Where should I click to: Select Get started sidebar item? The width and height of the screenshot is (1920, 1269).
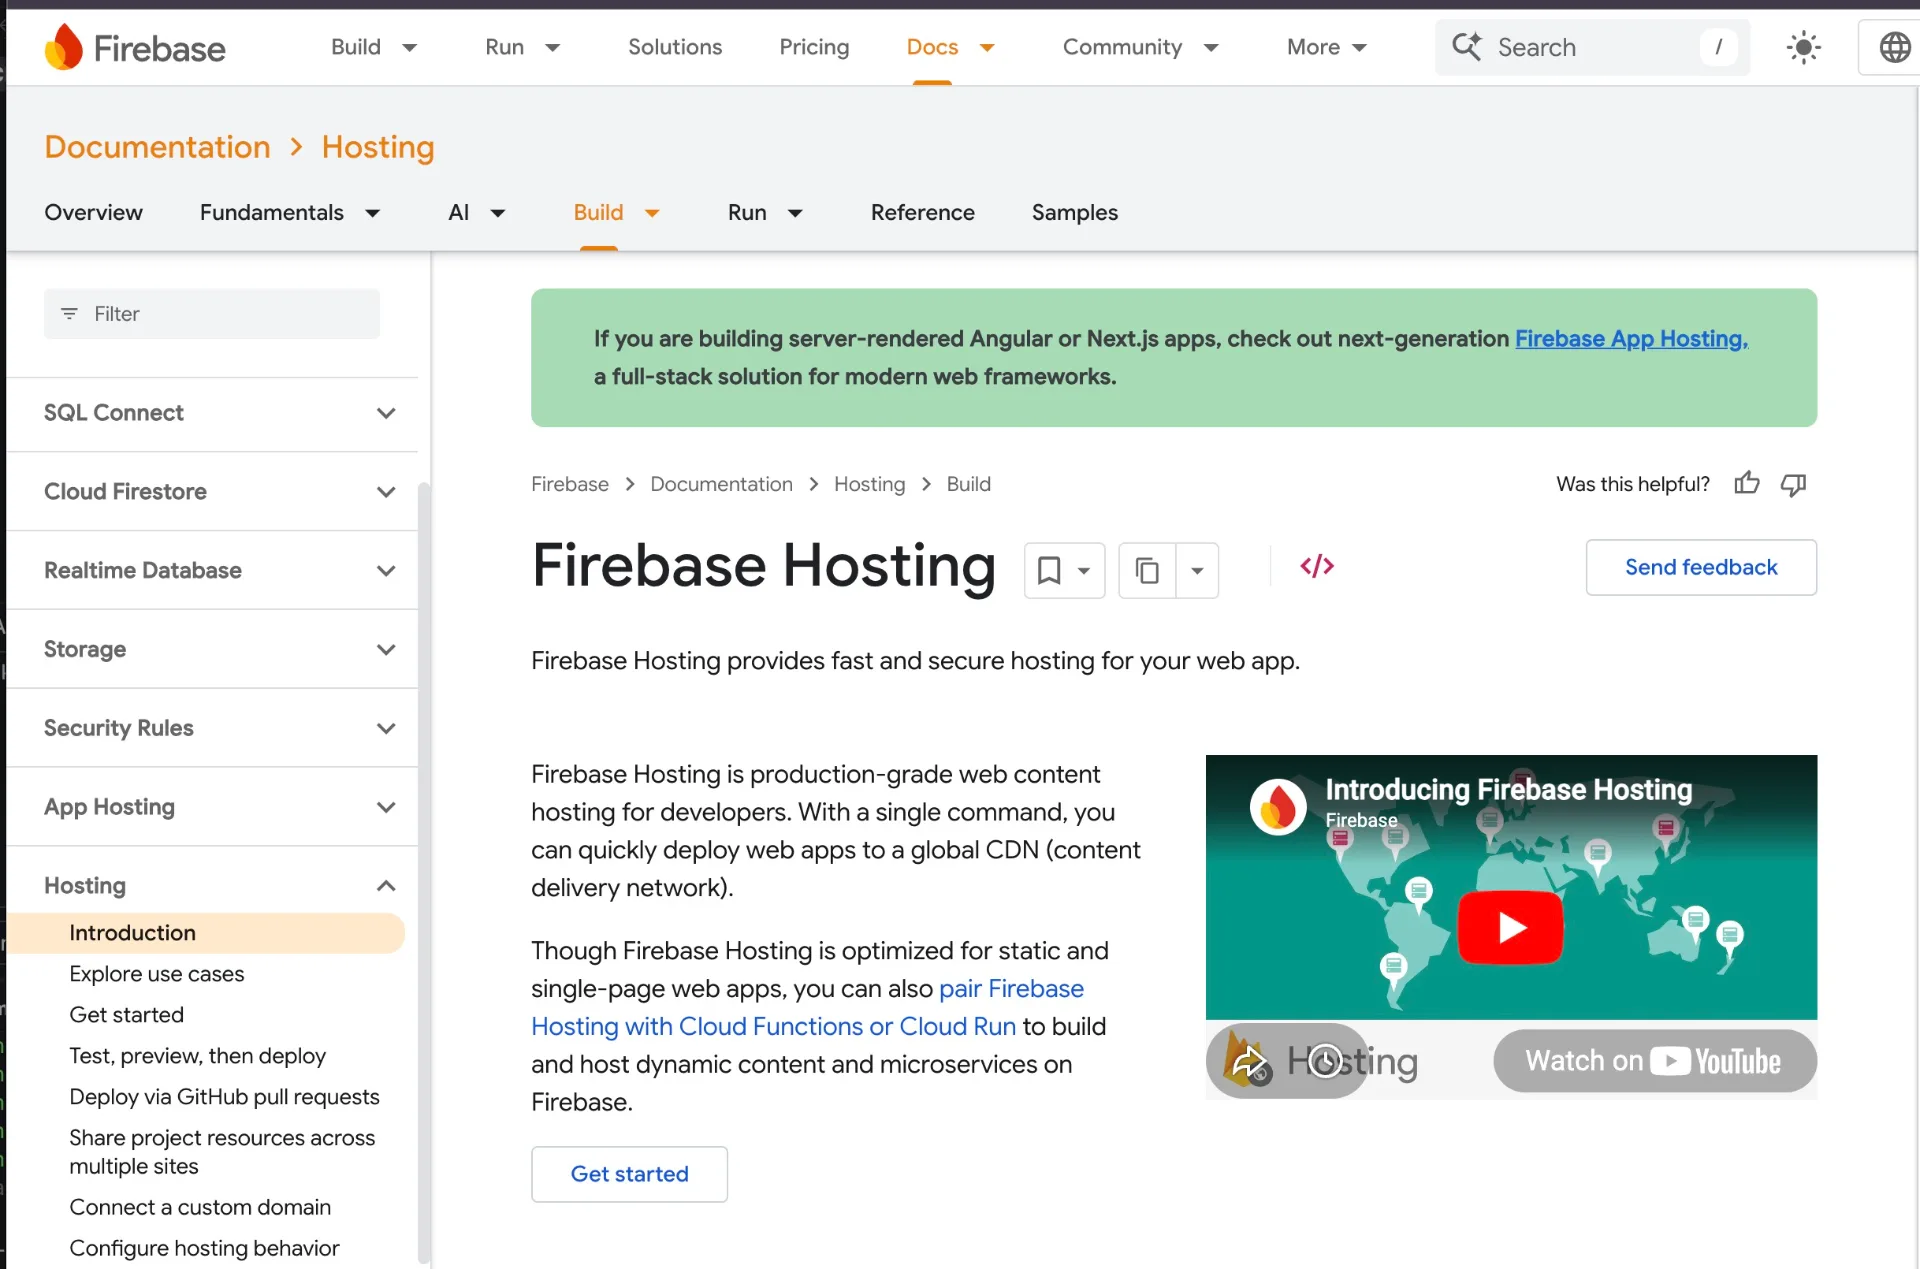coord(127,1015)
